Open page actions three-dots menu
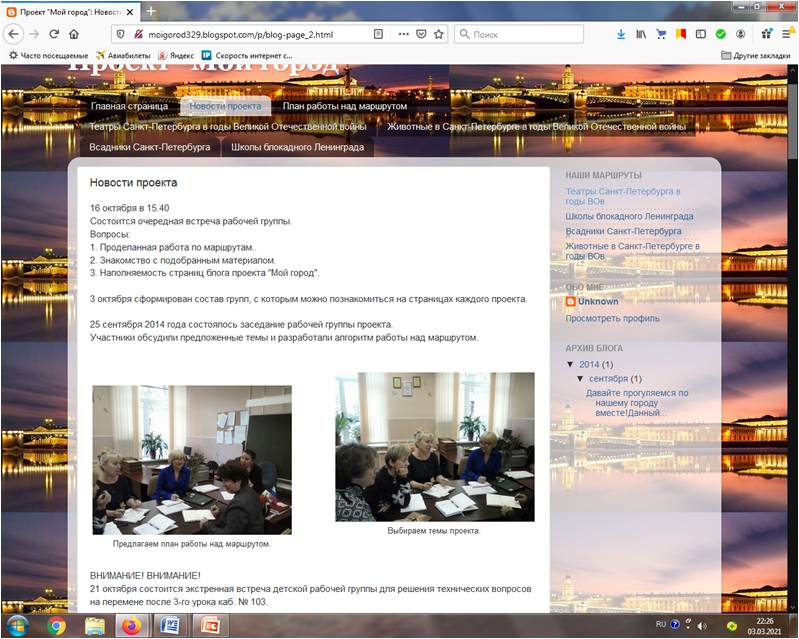 (x=404, y=34)
